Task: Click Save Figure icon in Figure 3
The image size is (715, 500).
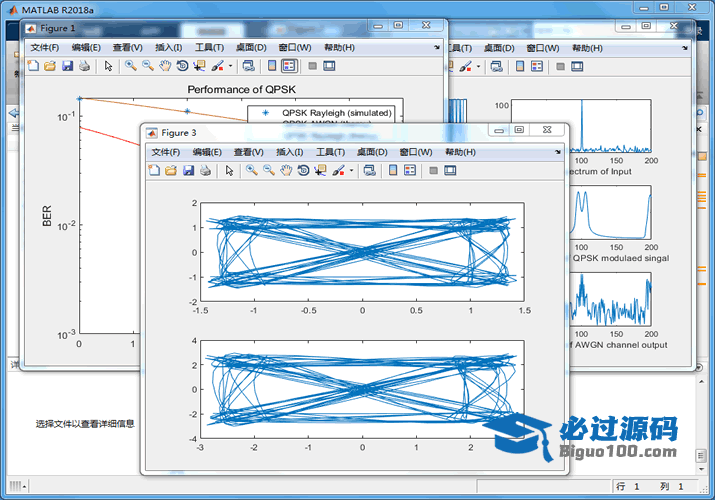Action: (188, 170)
